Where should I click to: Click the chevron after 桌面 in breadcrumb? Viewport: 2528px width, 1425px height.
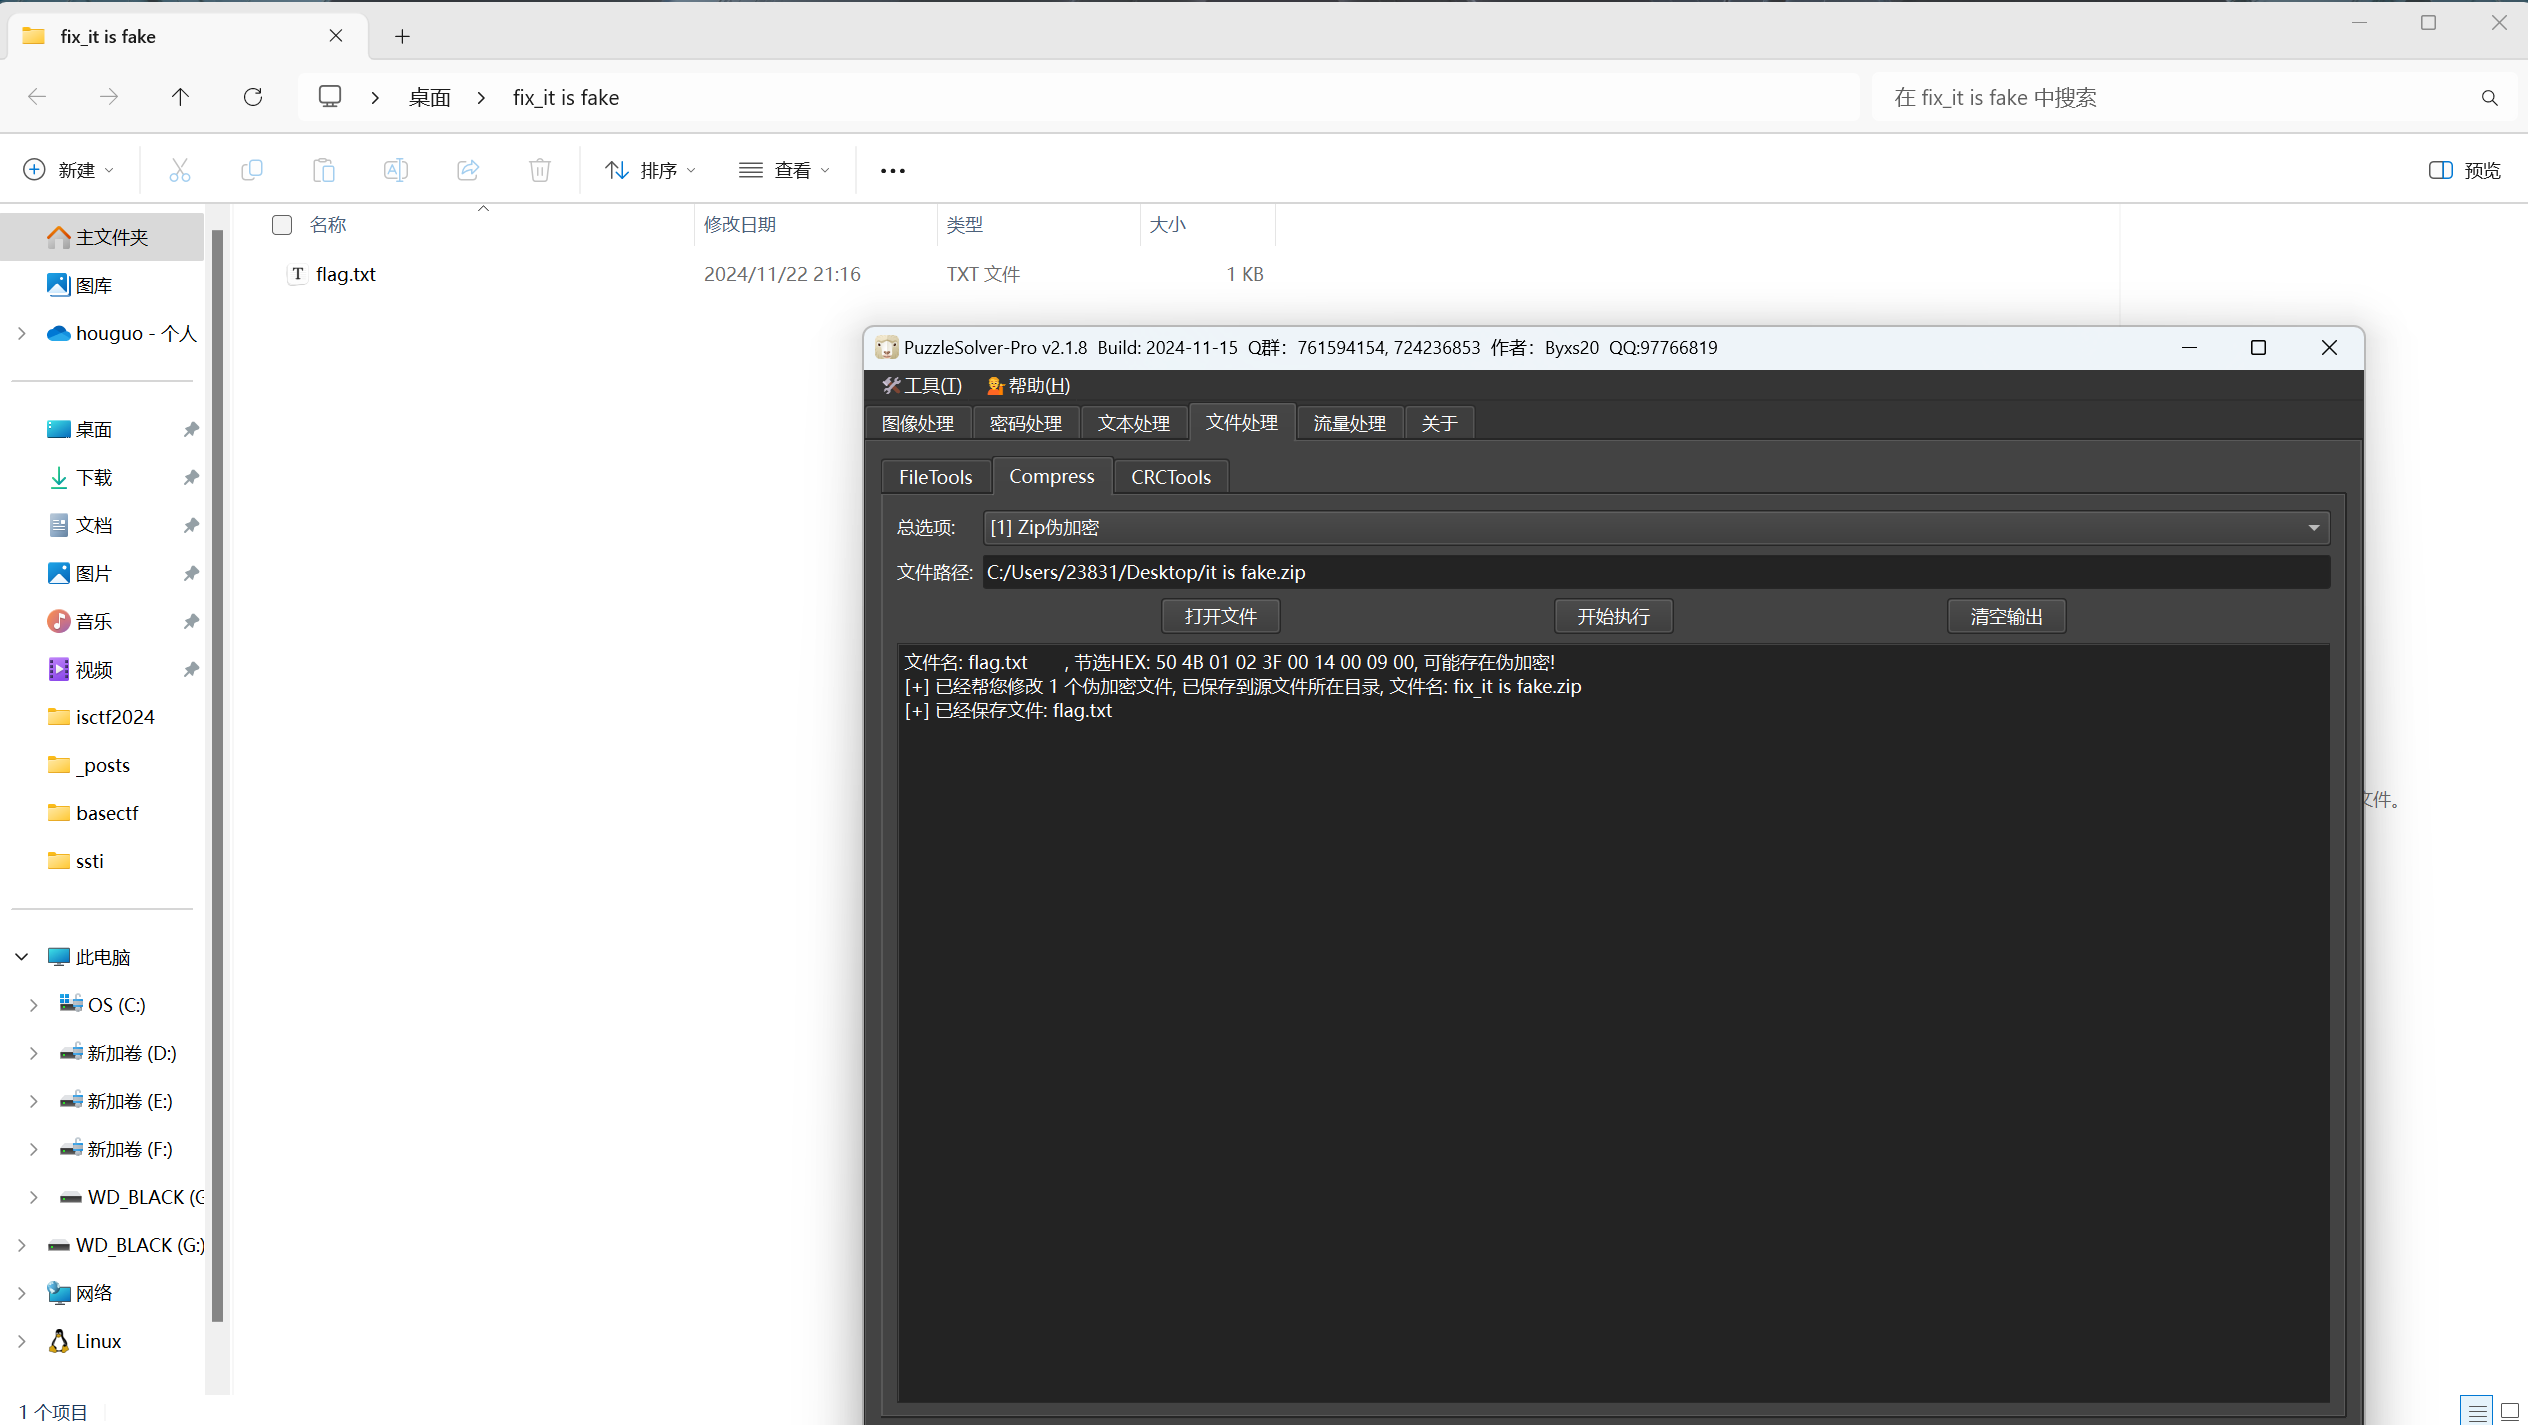pos(482,97)
